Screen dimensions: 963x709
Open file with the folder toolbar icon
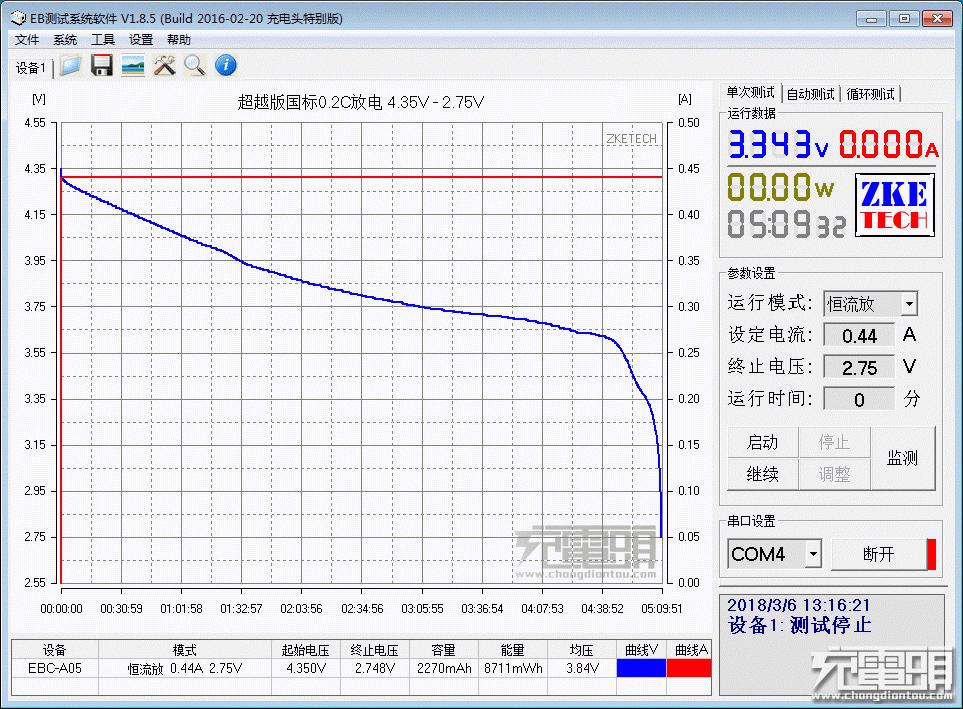point(71,65)
